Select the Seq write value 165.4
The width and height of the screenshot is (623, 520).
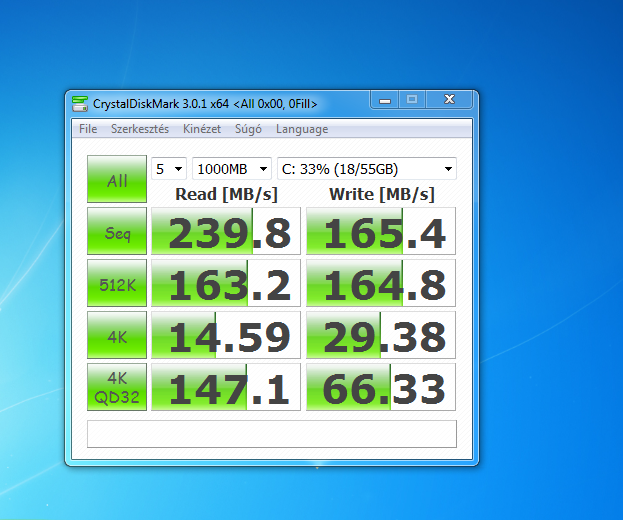click(381, 231)
